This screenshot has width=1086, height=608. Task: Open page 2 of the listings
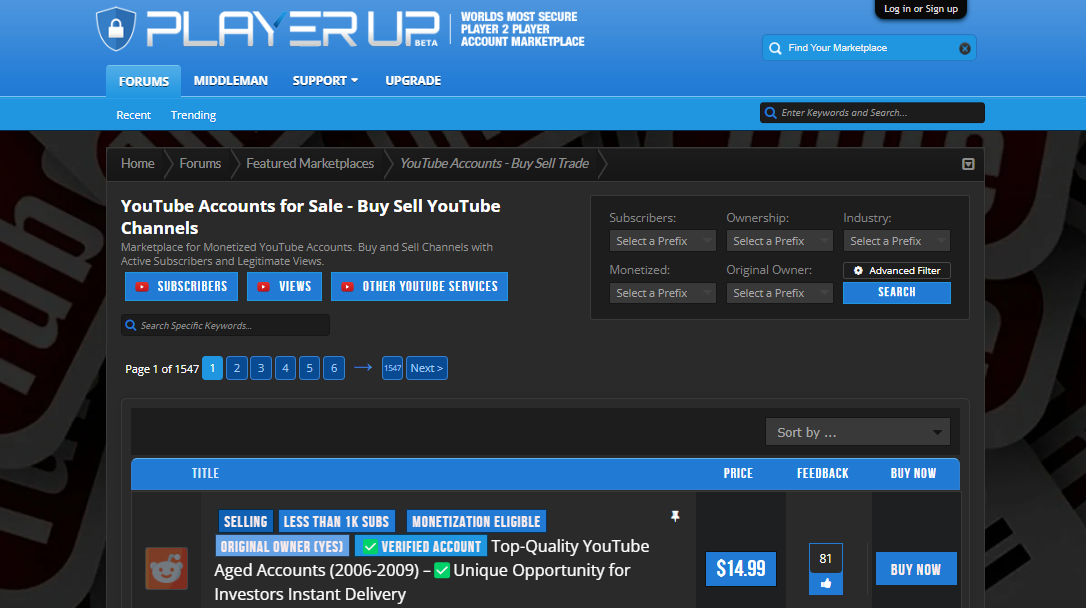pos(236,368)
